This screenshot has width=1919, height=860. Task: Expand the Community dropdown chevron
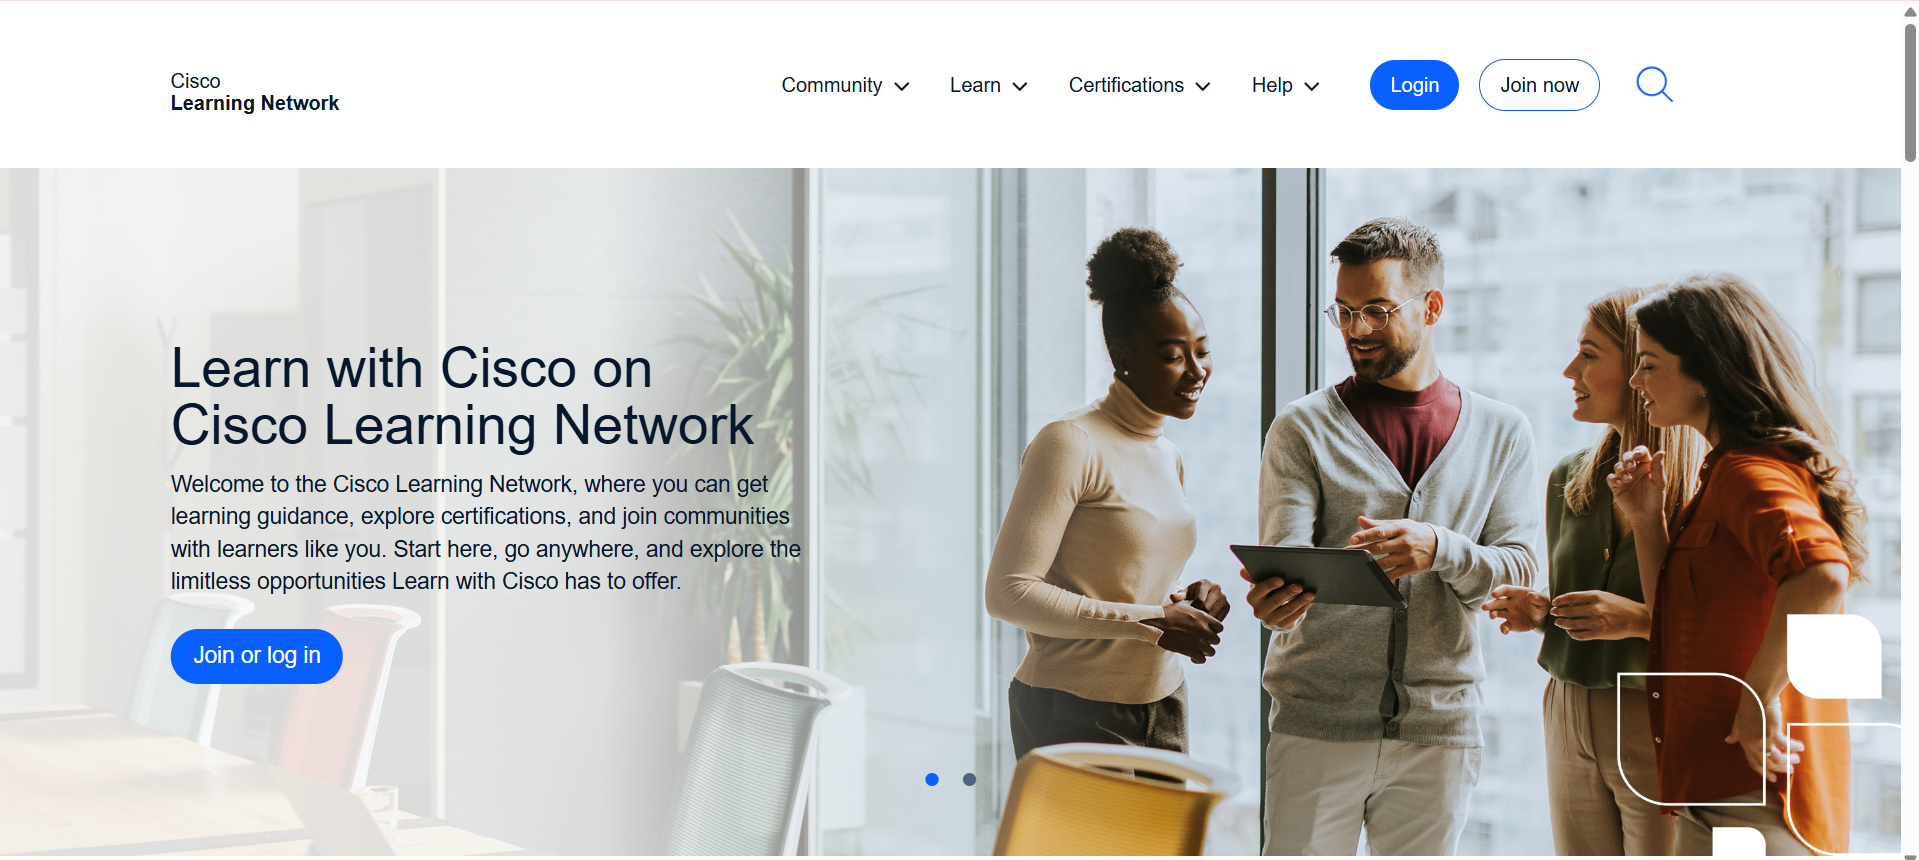pos(901,87)
